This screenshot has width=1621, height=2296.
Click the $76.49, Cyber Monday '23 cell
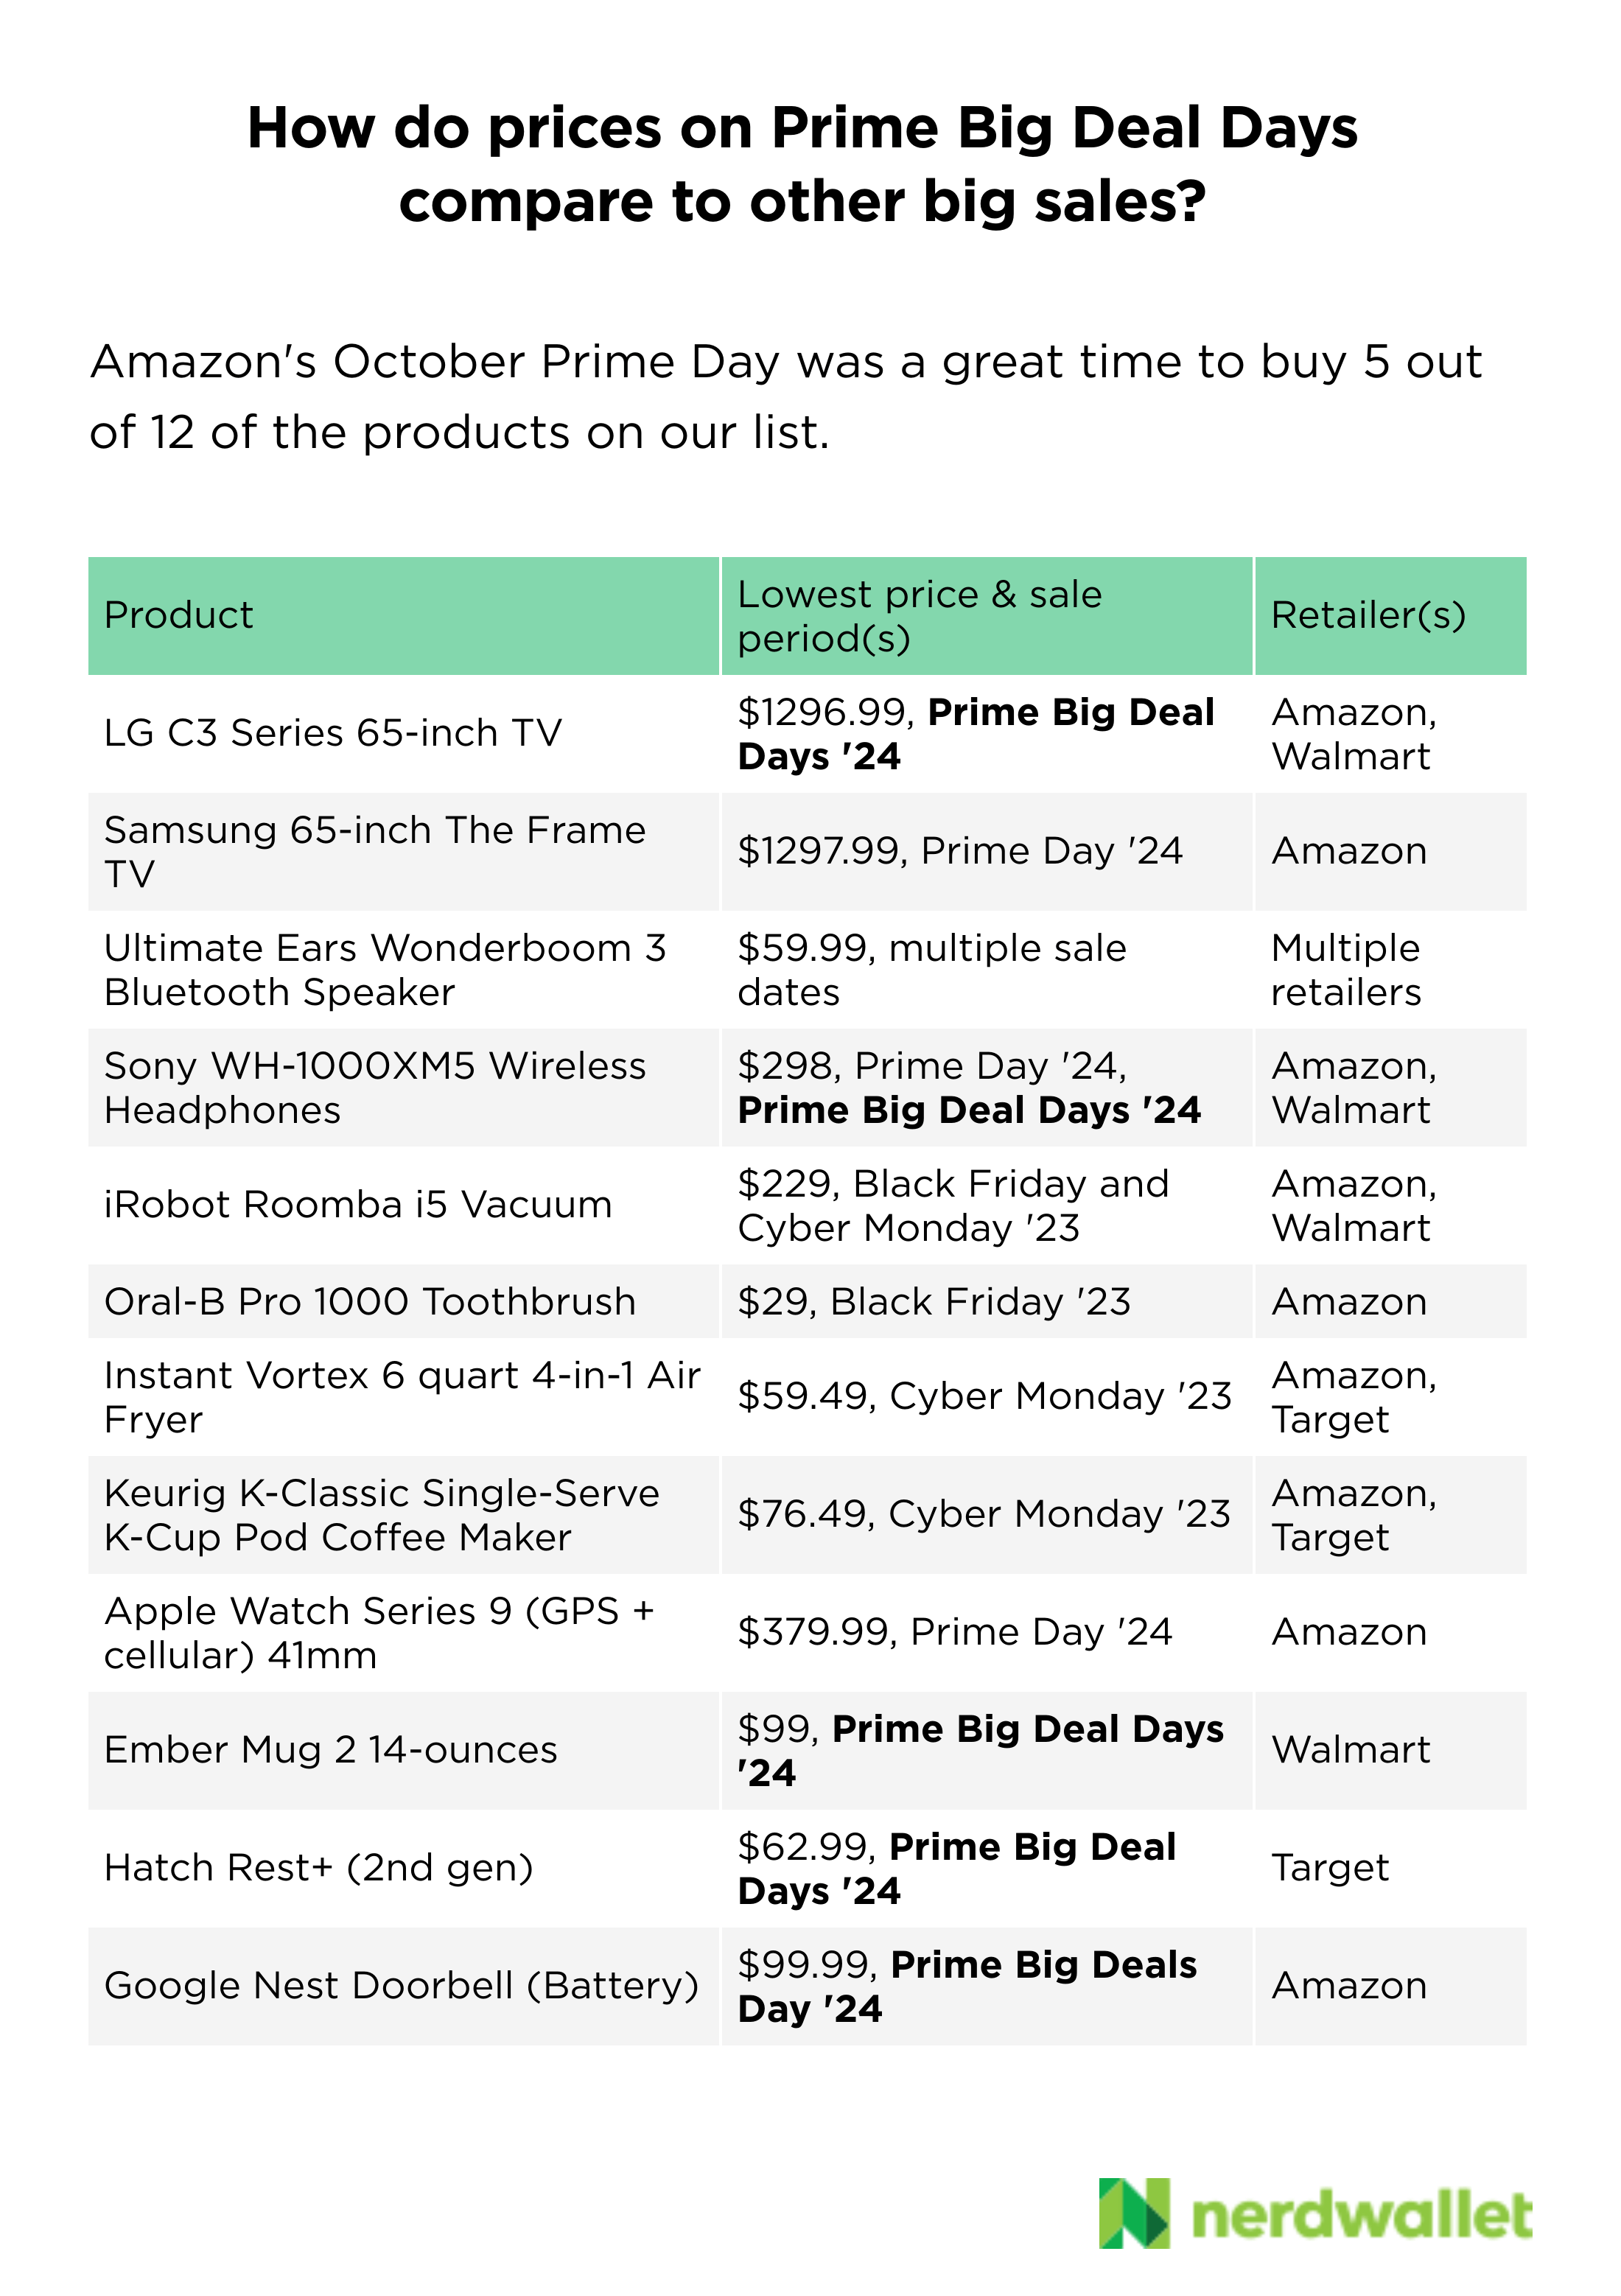pos(983,1514)
